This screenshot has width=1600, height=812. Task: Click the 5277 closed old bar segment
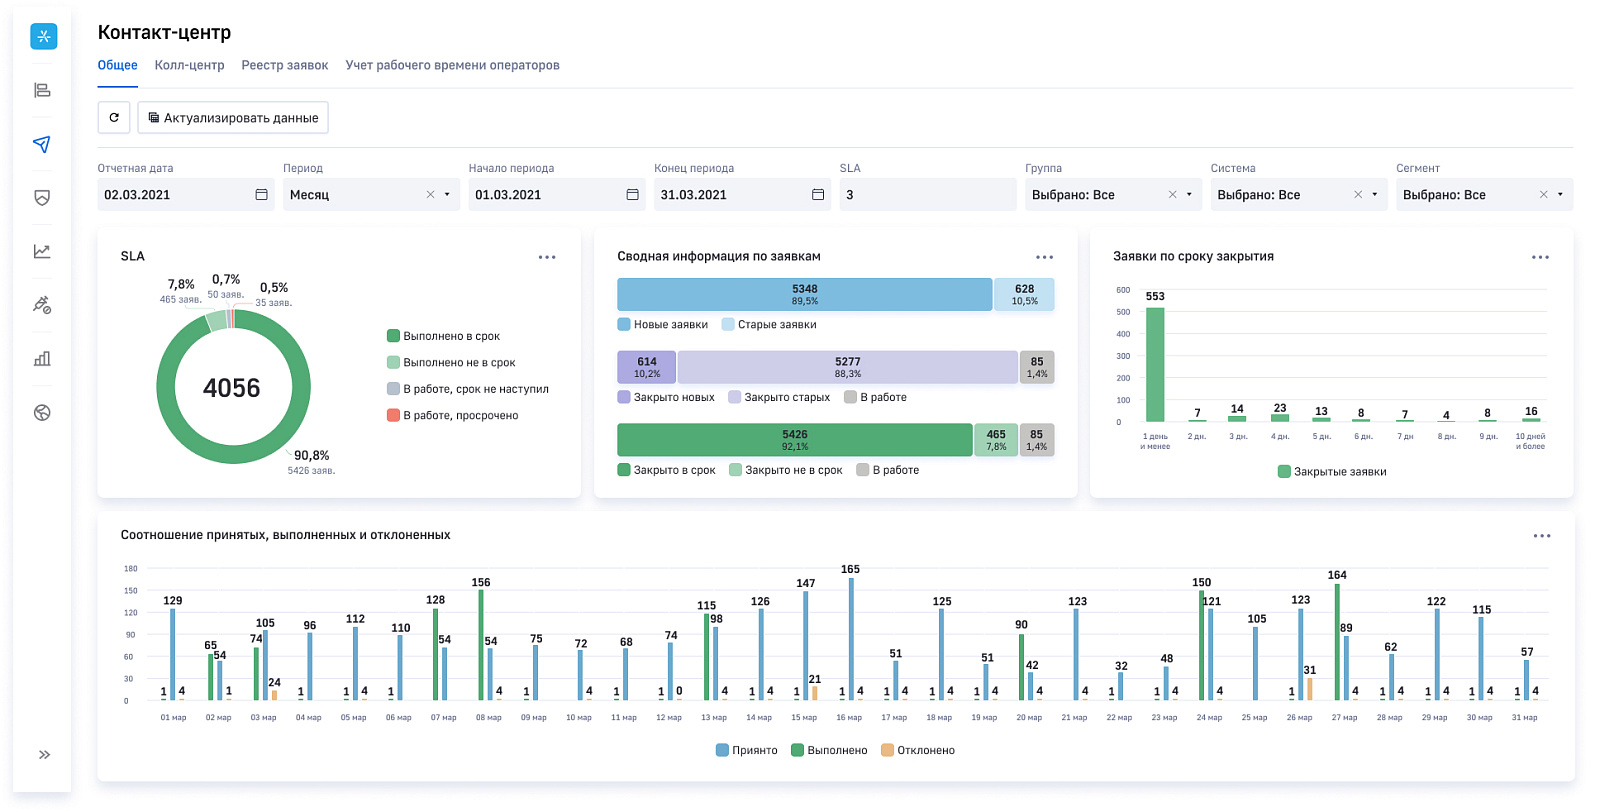click(848, 367)
